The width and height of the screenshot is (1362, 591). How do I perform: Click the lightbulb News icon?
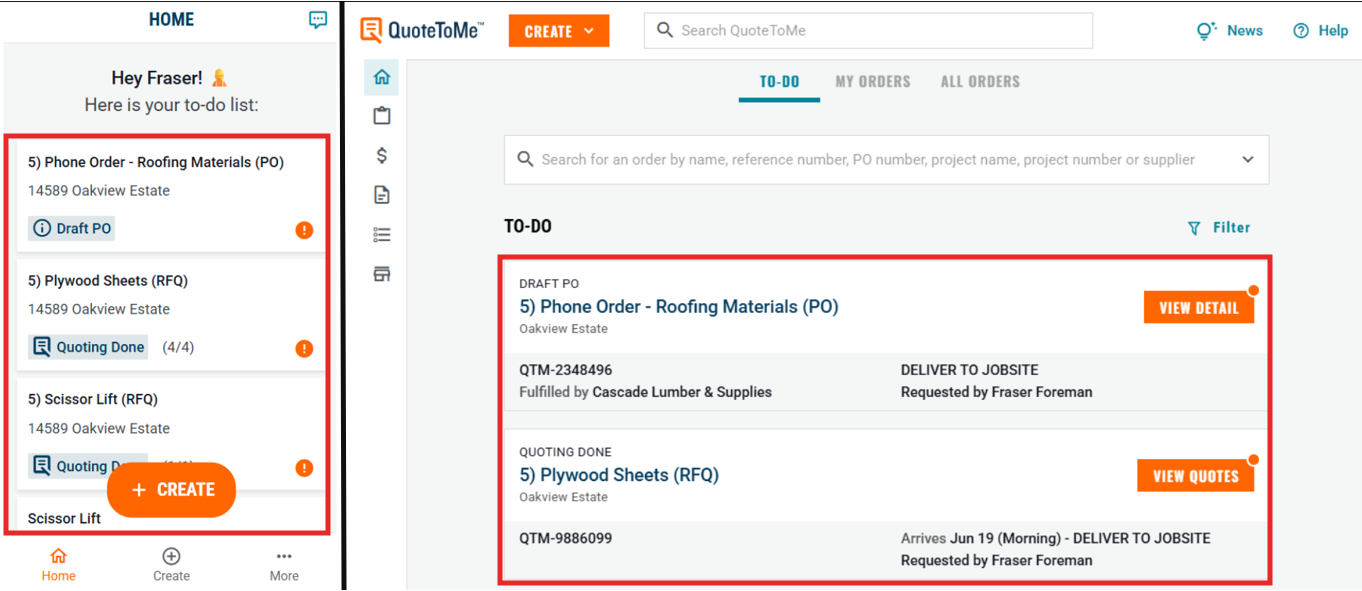[x=1206, y=31]
